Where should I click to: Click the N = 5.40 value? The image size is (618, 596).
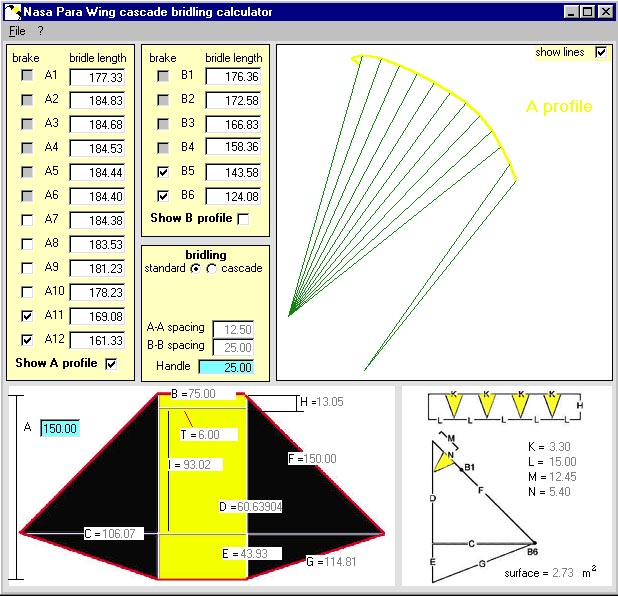click(560, 492)
